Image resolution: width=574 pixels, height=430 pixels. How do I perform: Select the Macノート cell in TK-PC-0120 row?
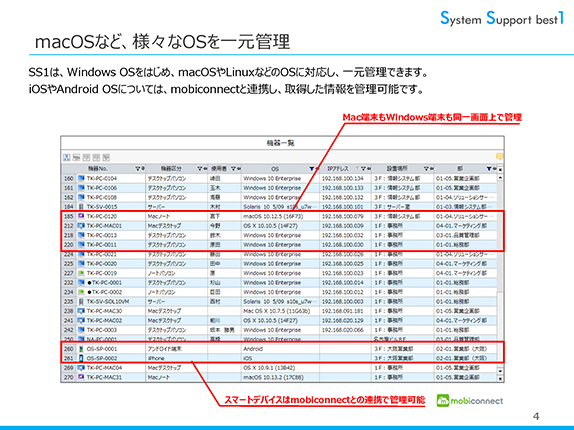(176, 216)
